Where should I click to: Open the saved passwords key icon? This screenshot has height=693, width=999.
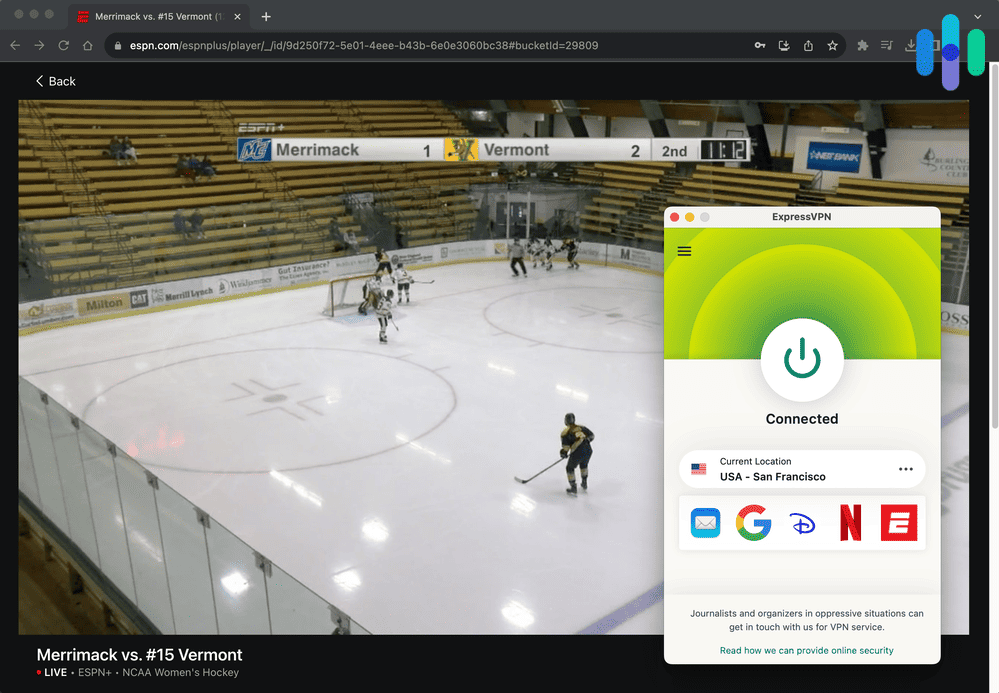[x=760, y=45]
